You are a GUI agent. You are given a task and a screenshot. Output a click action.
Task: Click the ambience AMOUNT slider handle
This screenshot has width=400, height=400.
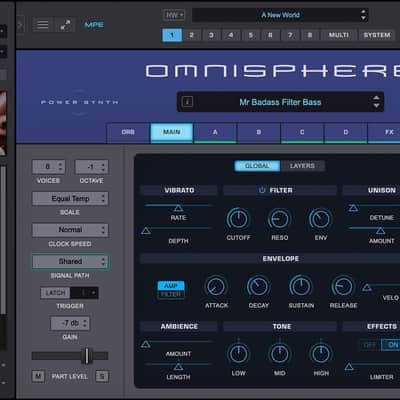[146, 344]
